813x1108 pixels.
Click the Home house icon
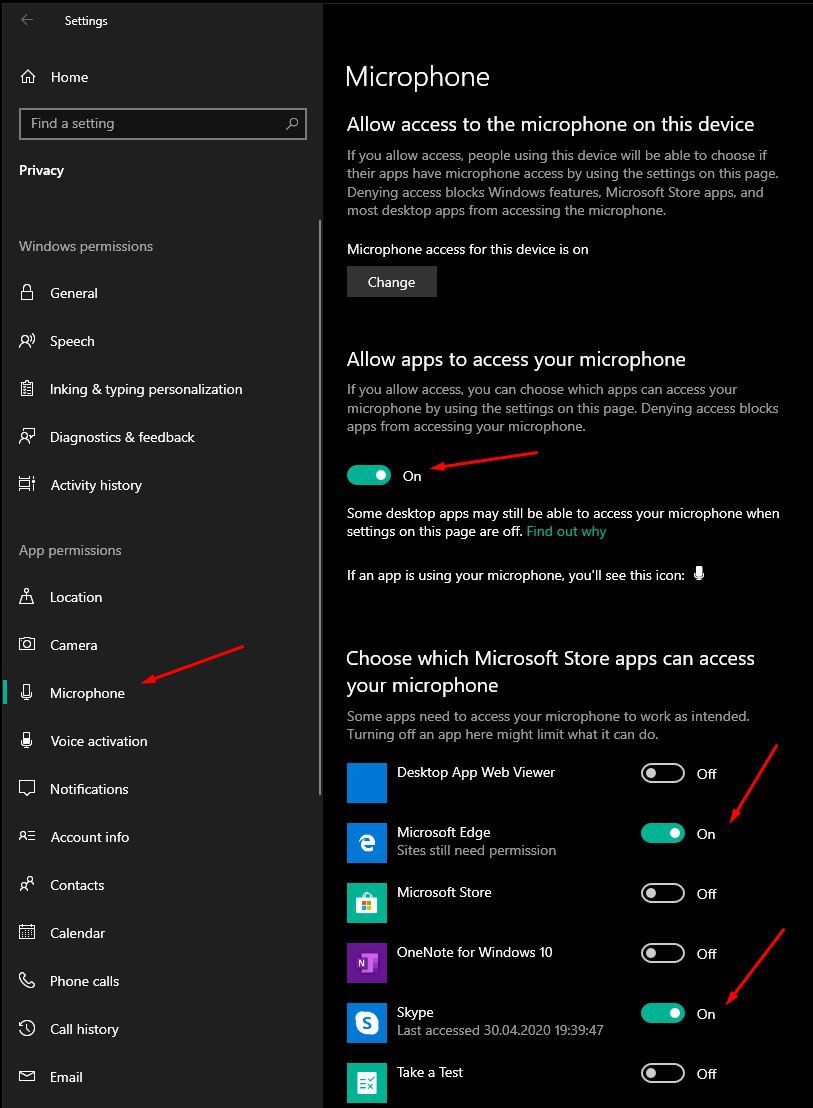click(x=28, y=76)
